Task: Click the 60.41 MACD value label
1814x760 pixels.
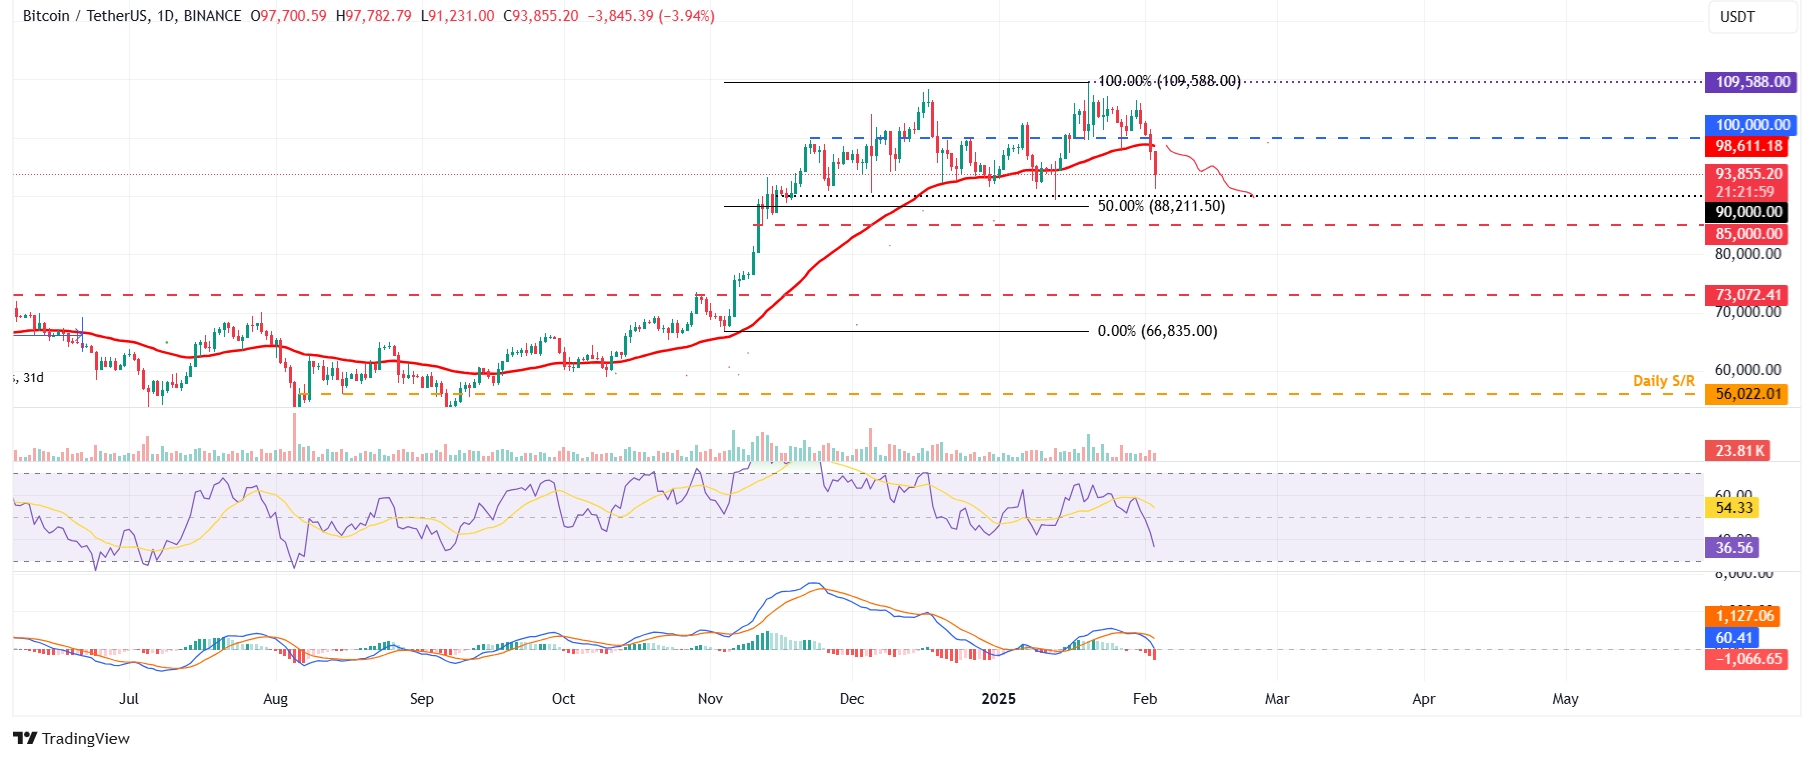Action: coord(1734,638)
